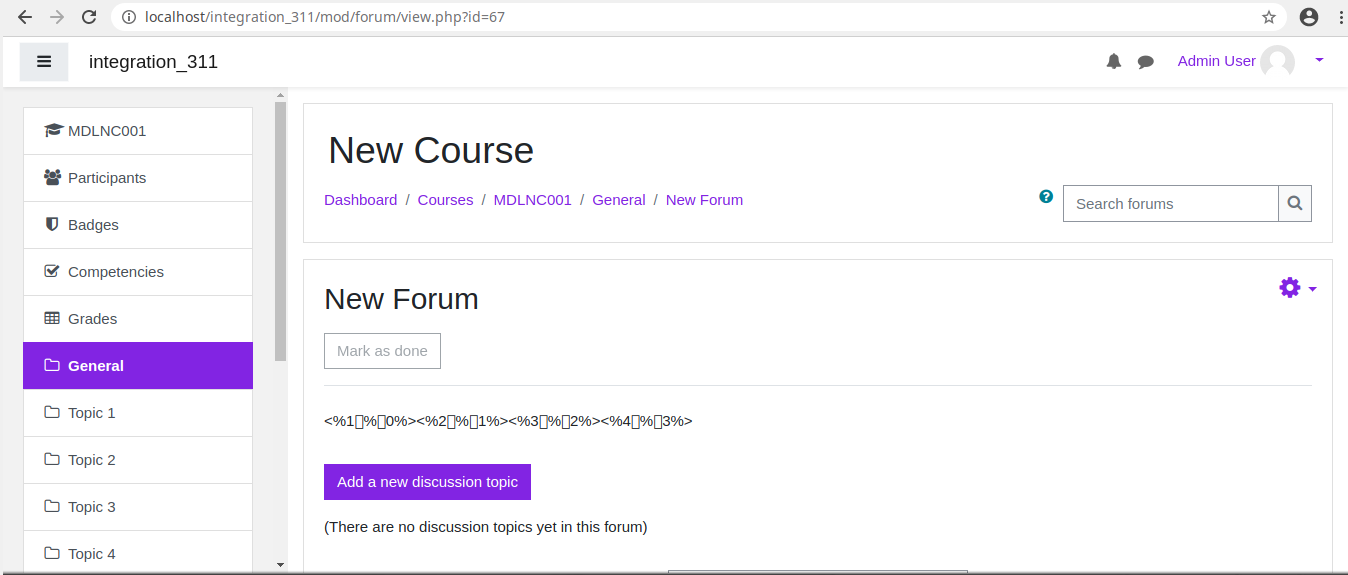
Task: Bookmark this page with the star icon
Action: 1269,17
